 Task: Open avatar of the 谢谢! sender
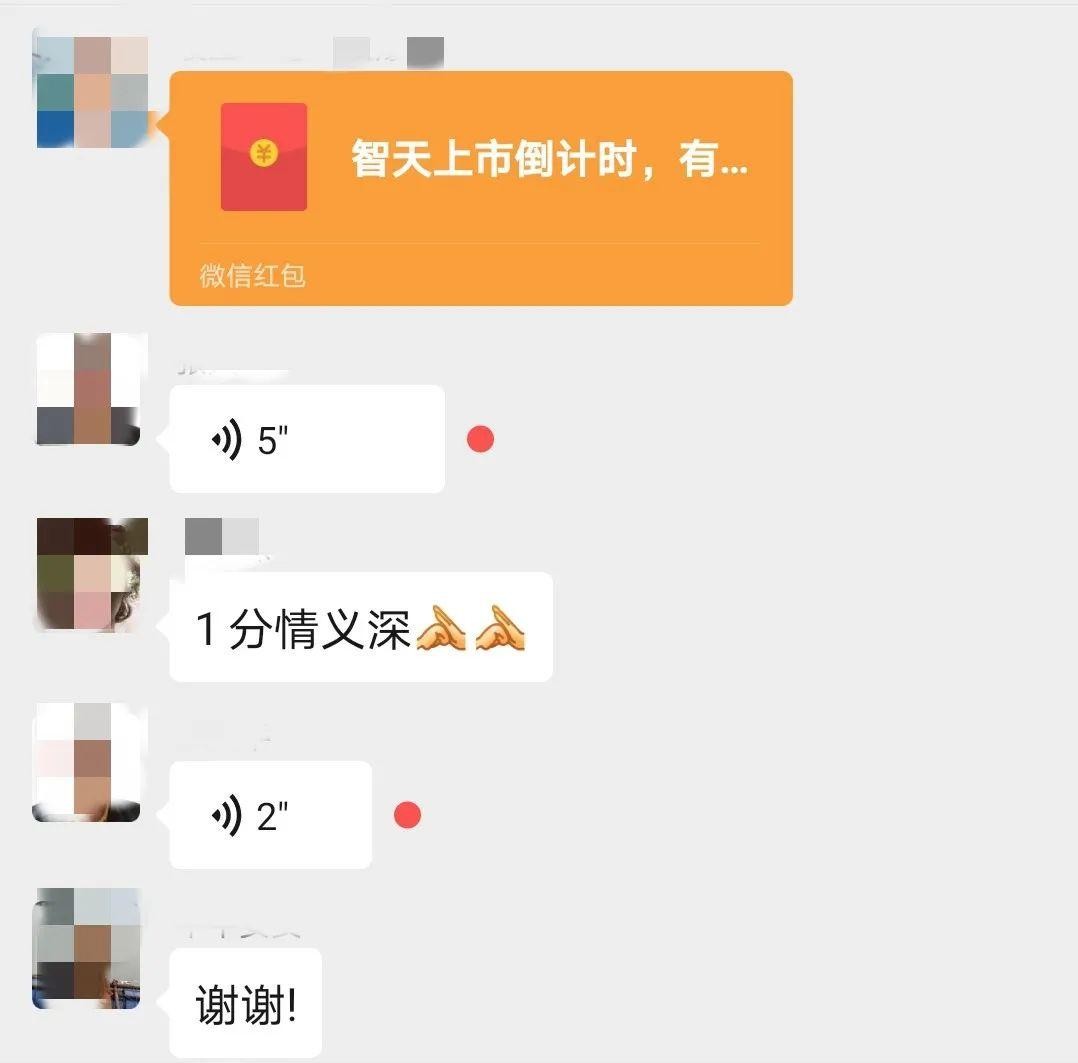[87, 948]
